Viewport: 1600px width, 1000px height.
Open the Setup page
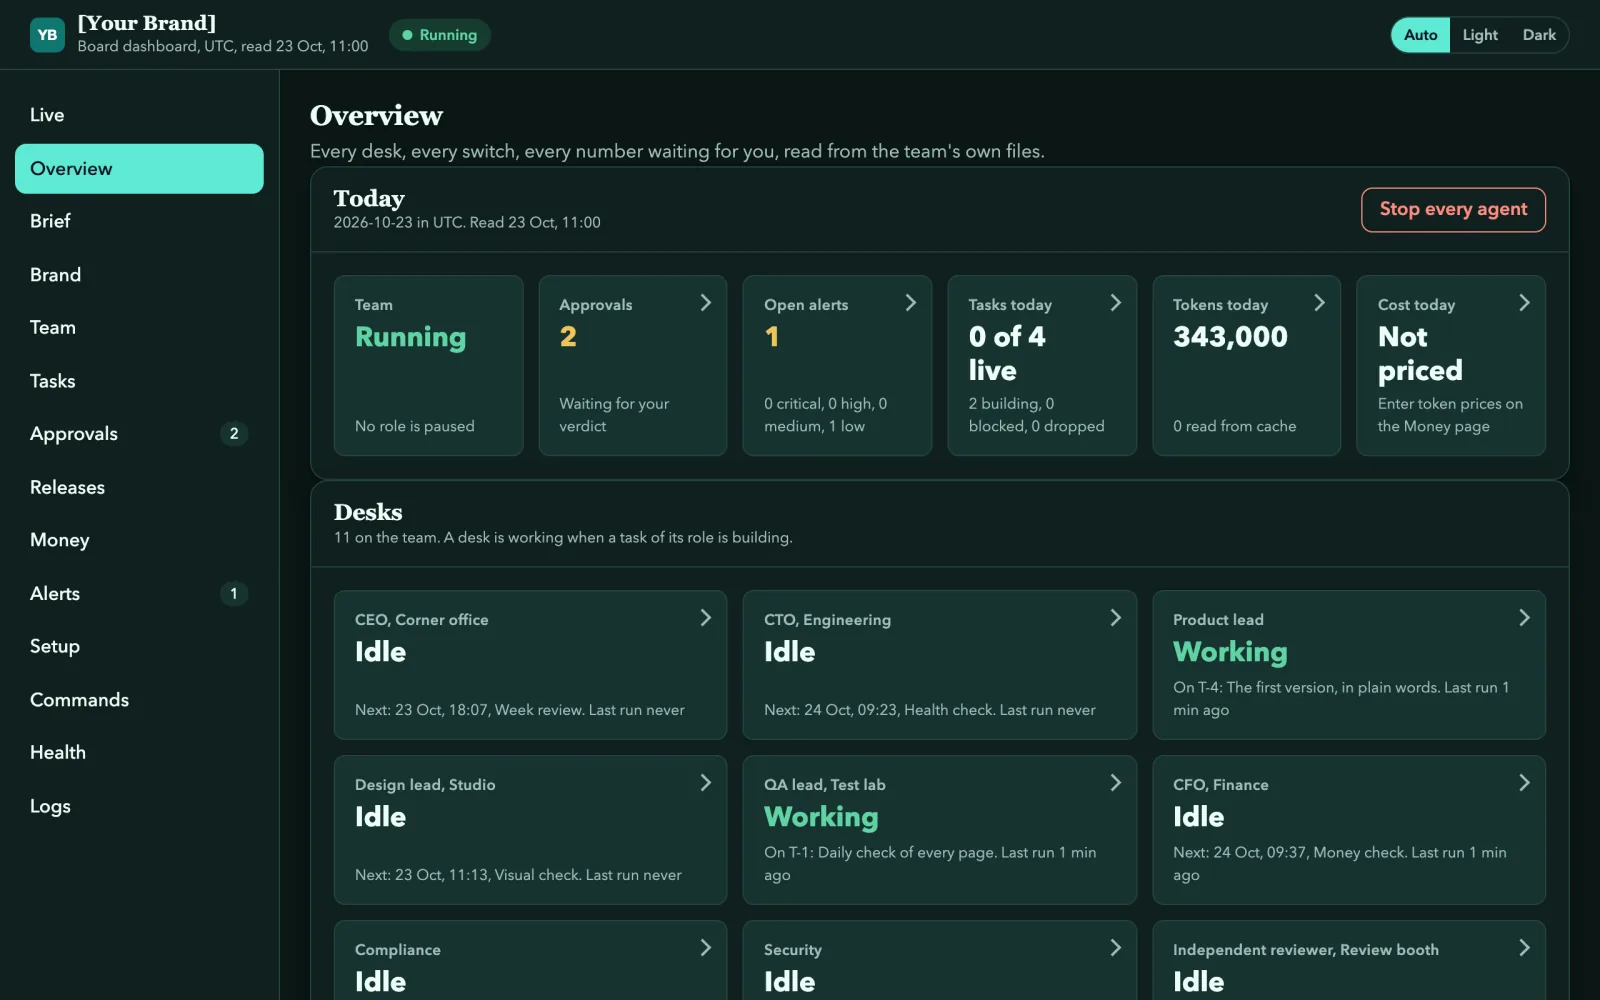(x=139, y=646)
